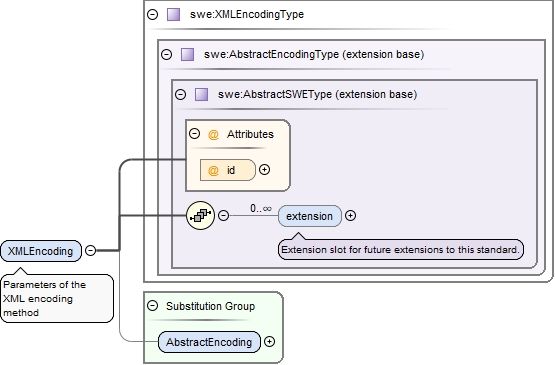Expand the extension element

coord(350,216)
